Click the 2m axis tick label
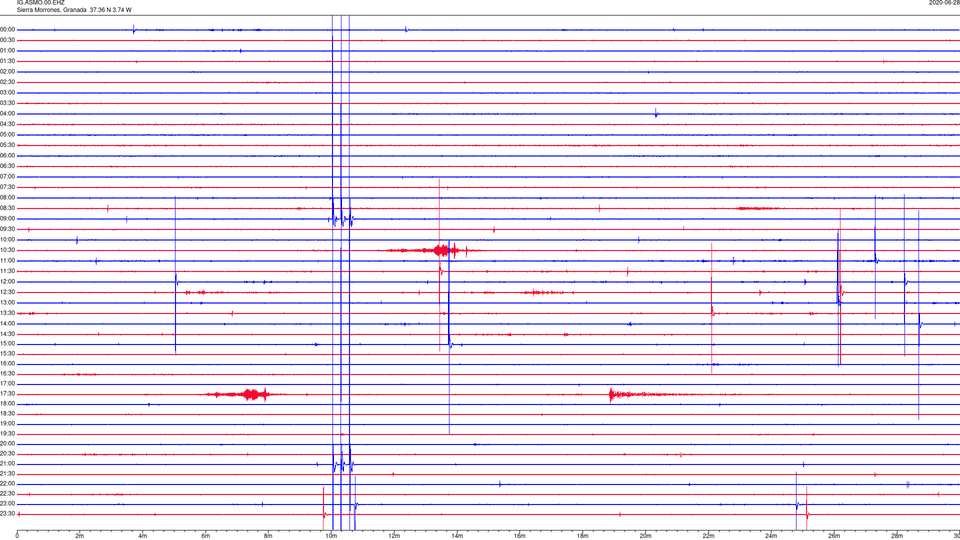Image resolution: width=960 pixels, height=540 pixels. (x=80, y=536)
